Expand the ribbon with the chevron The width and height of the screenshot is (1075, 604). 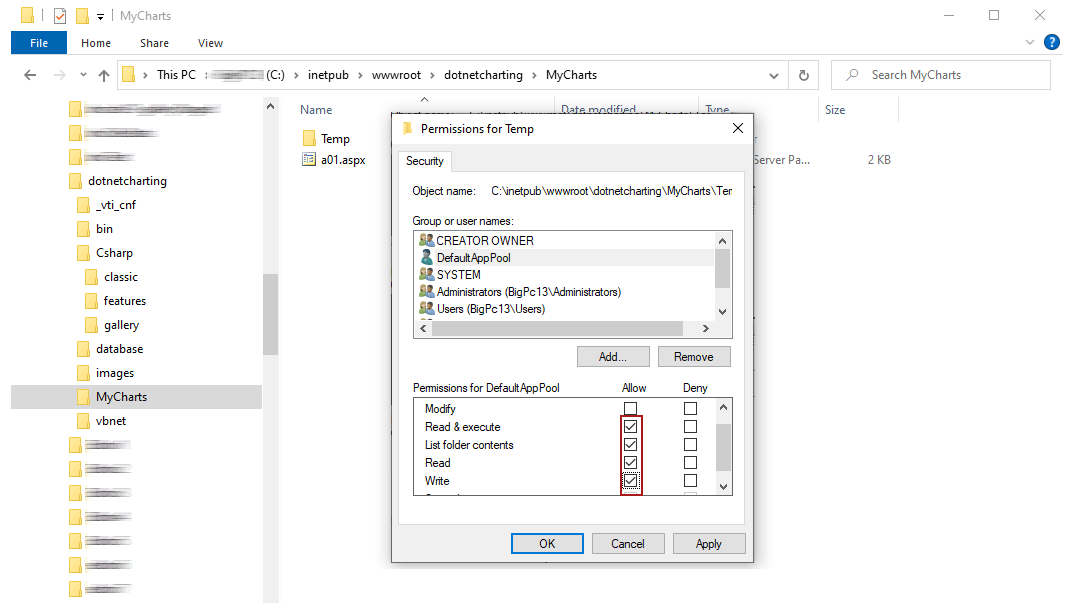coord(1031,43)
